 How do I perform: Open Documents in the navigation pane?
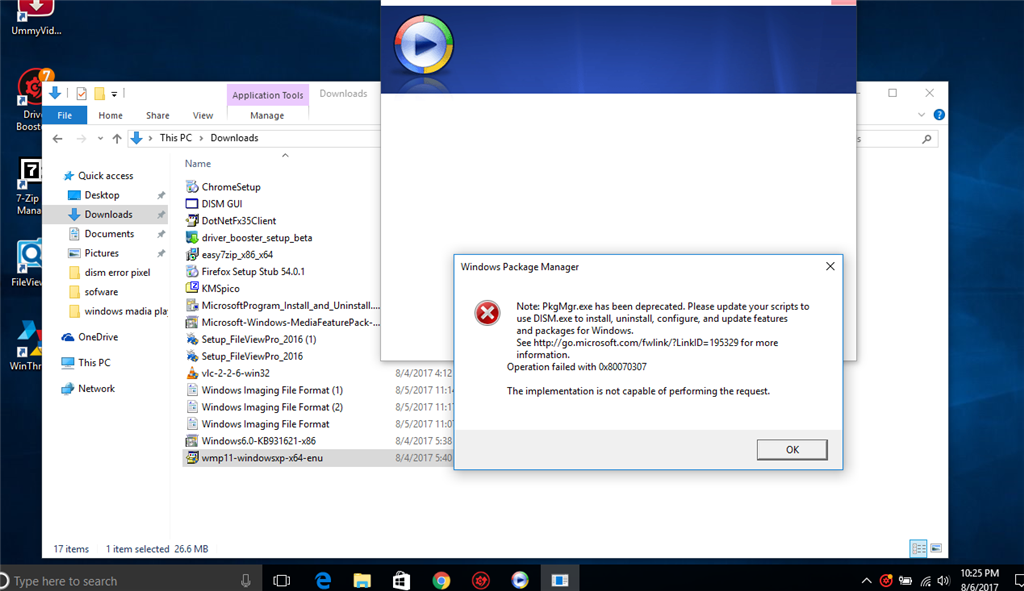[109, 234]
